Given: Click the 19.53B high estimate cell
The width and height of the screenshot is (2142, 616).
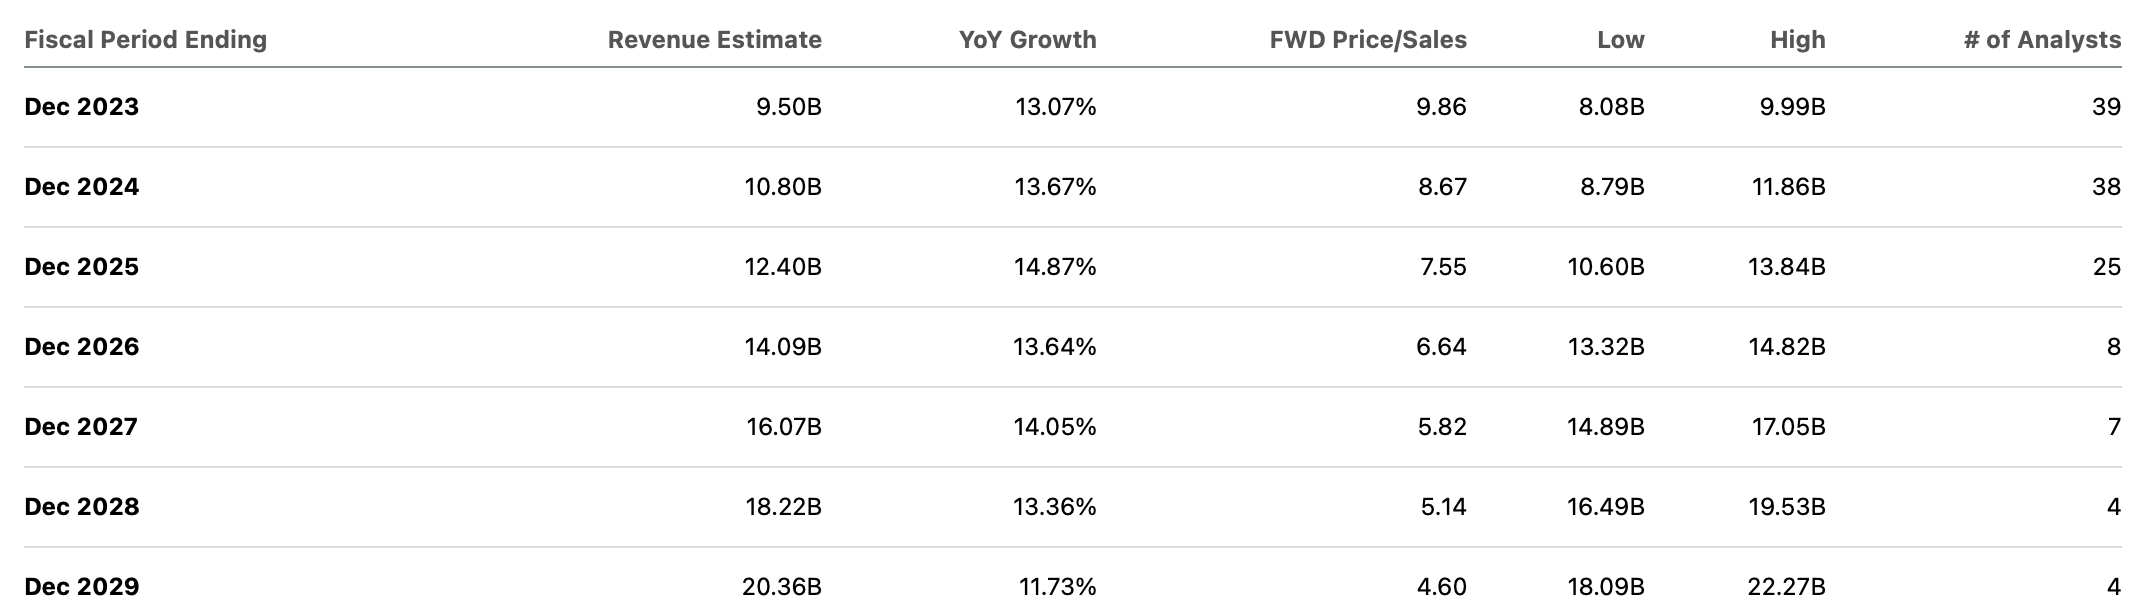Looking at the screenshot, I should [x=1786, y=507].
